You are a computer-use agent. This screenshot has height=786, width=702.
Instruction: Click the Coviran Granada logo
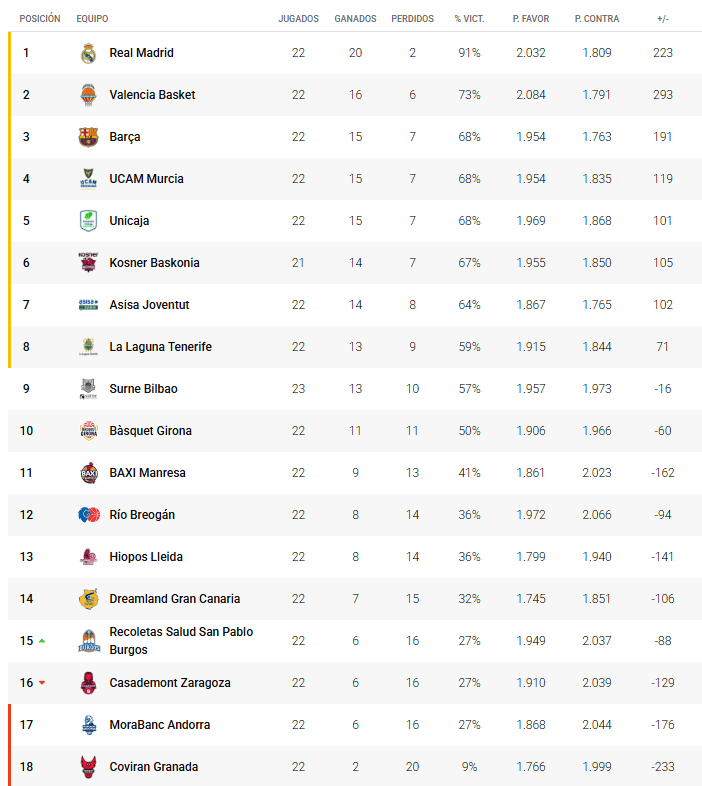[x=88, y=767]
